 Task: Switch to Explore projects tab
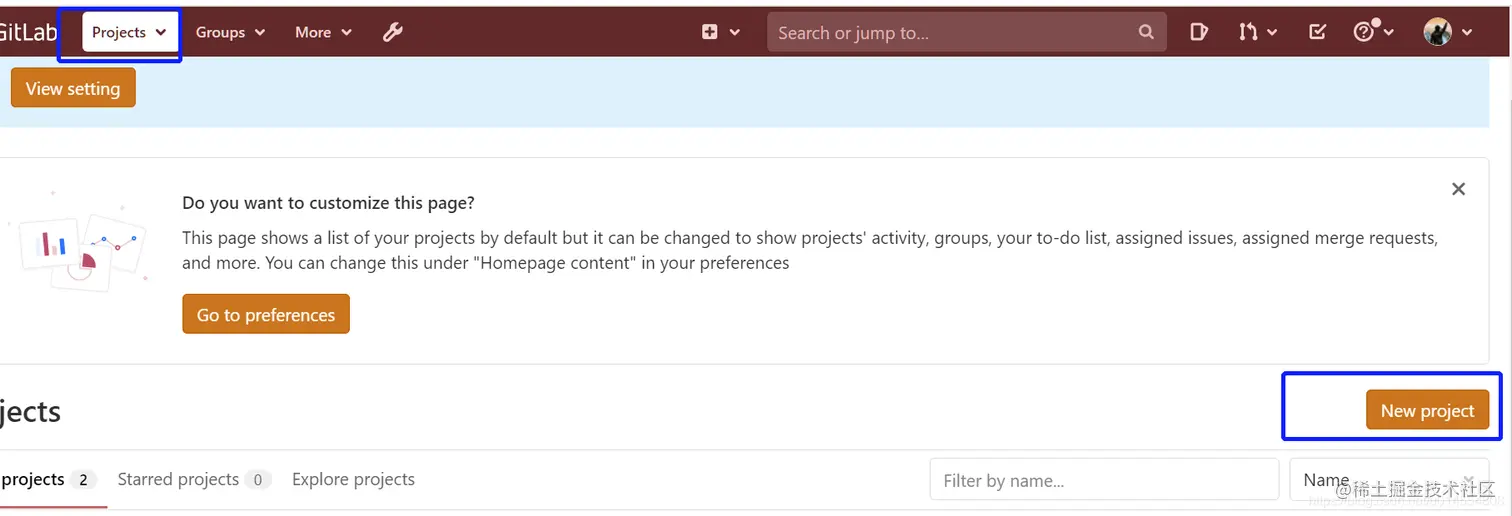click(x=353, y=480)
